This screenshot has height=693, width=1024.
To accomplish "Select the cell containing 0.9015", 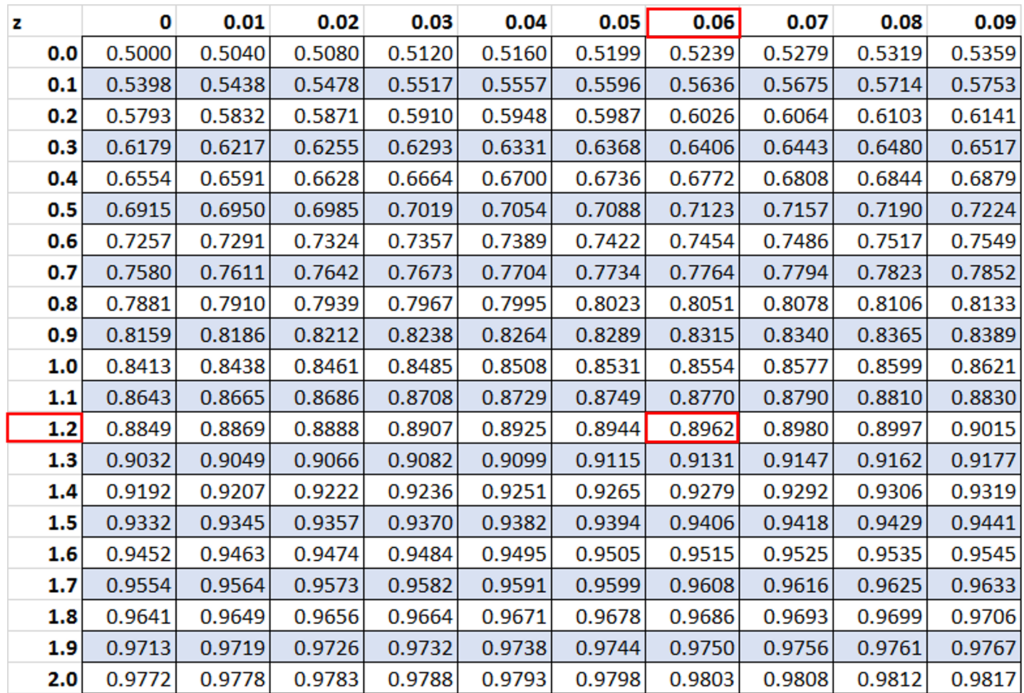I will (975, 429).
